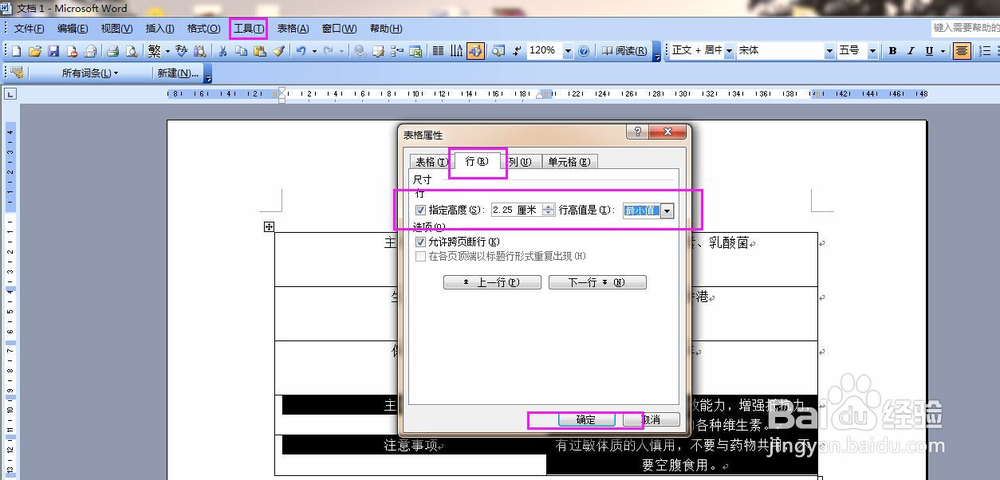Open Print Preview magnifier icon
Image resolution: width=1000 pixels, height=480 pixels.
click(131, 51)
